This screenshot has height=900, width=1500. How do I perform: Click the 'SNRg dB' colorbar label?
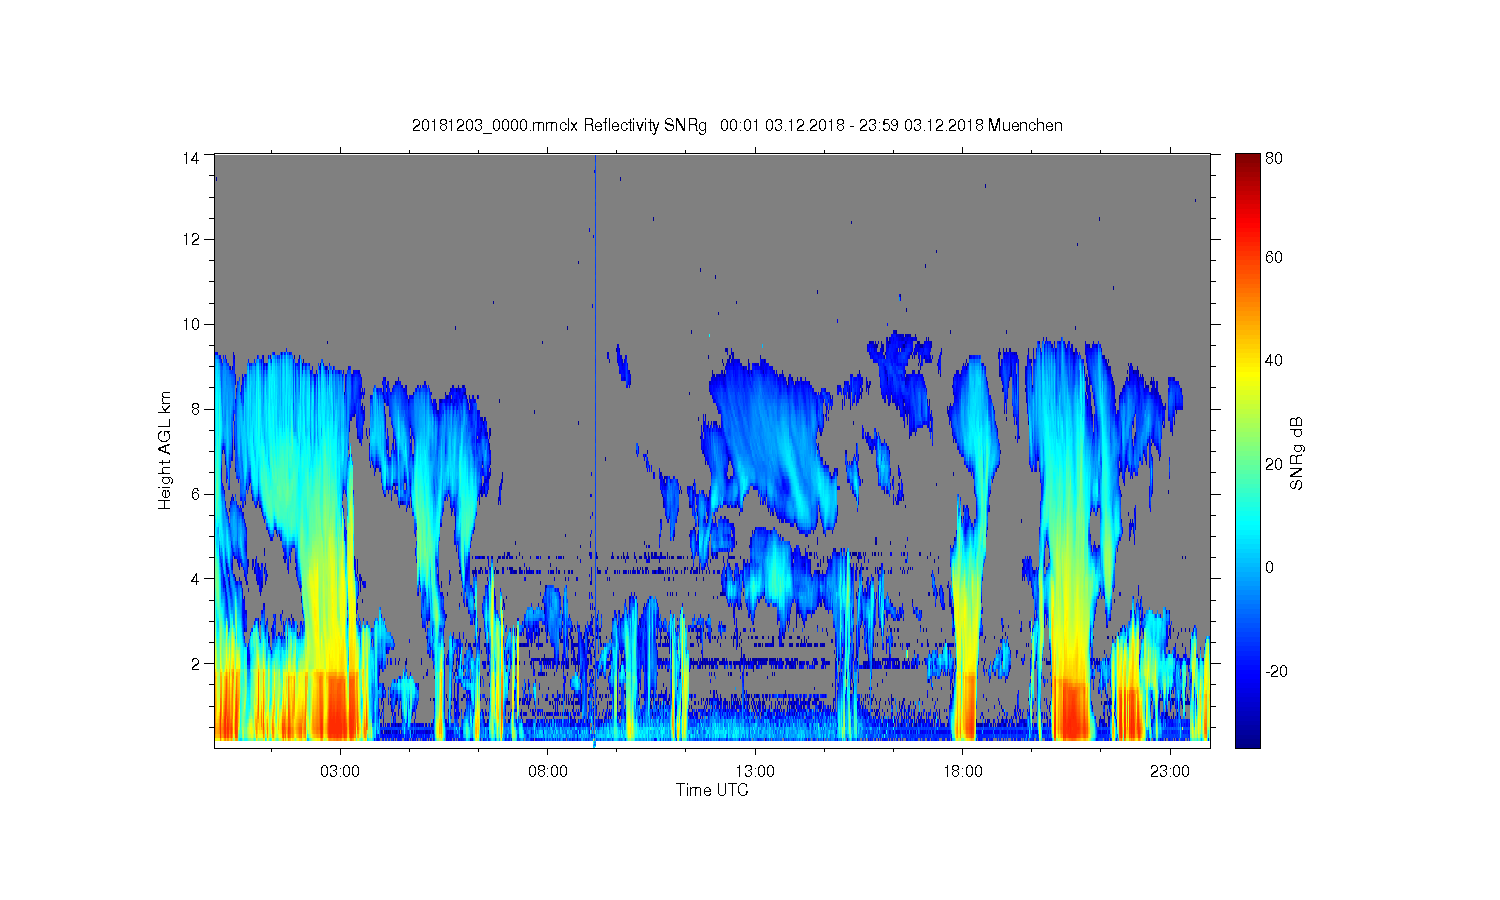click(x=1297, y=453)
